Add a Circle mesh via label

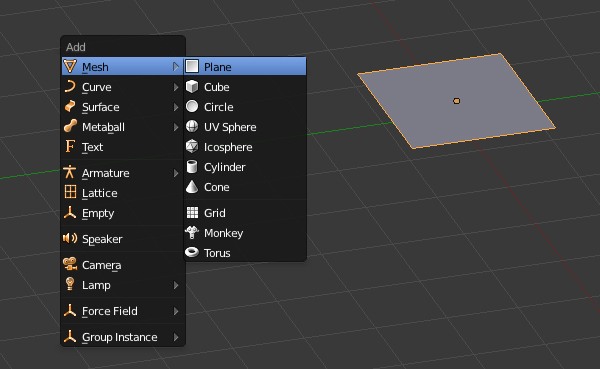tap(218, 107)
